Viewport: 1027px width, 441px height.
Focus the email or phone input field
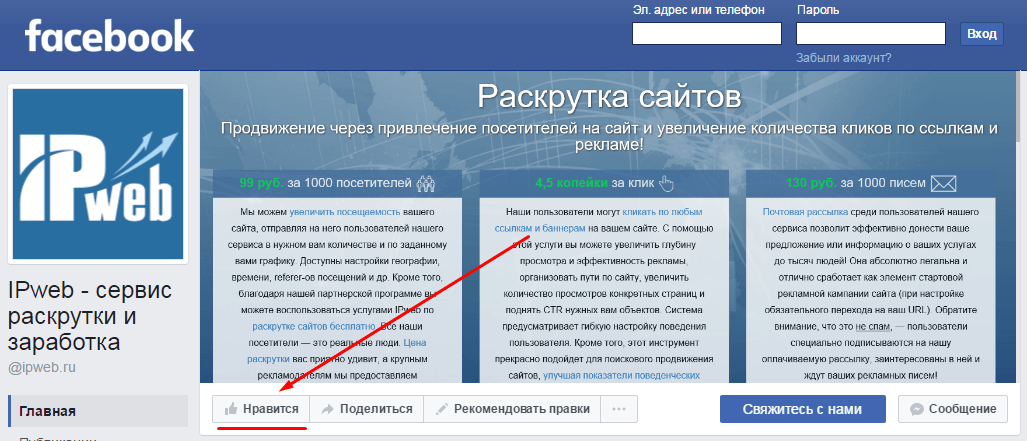707,34
